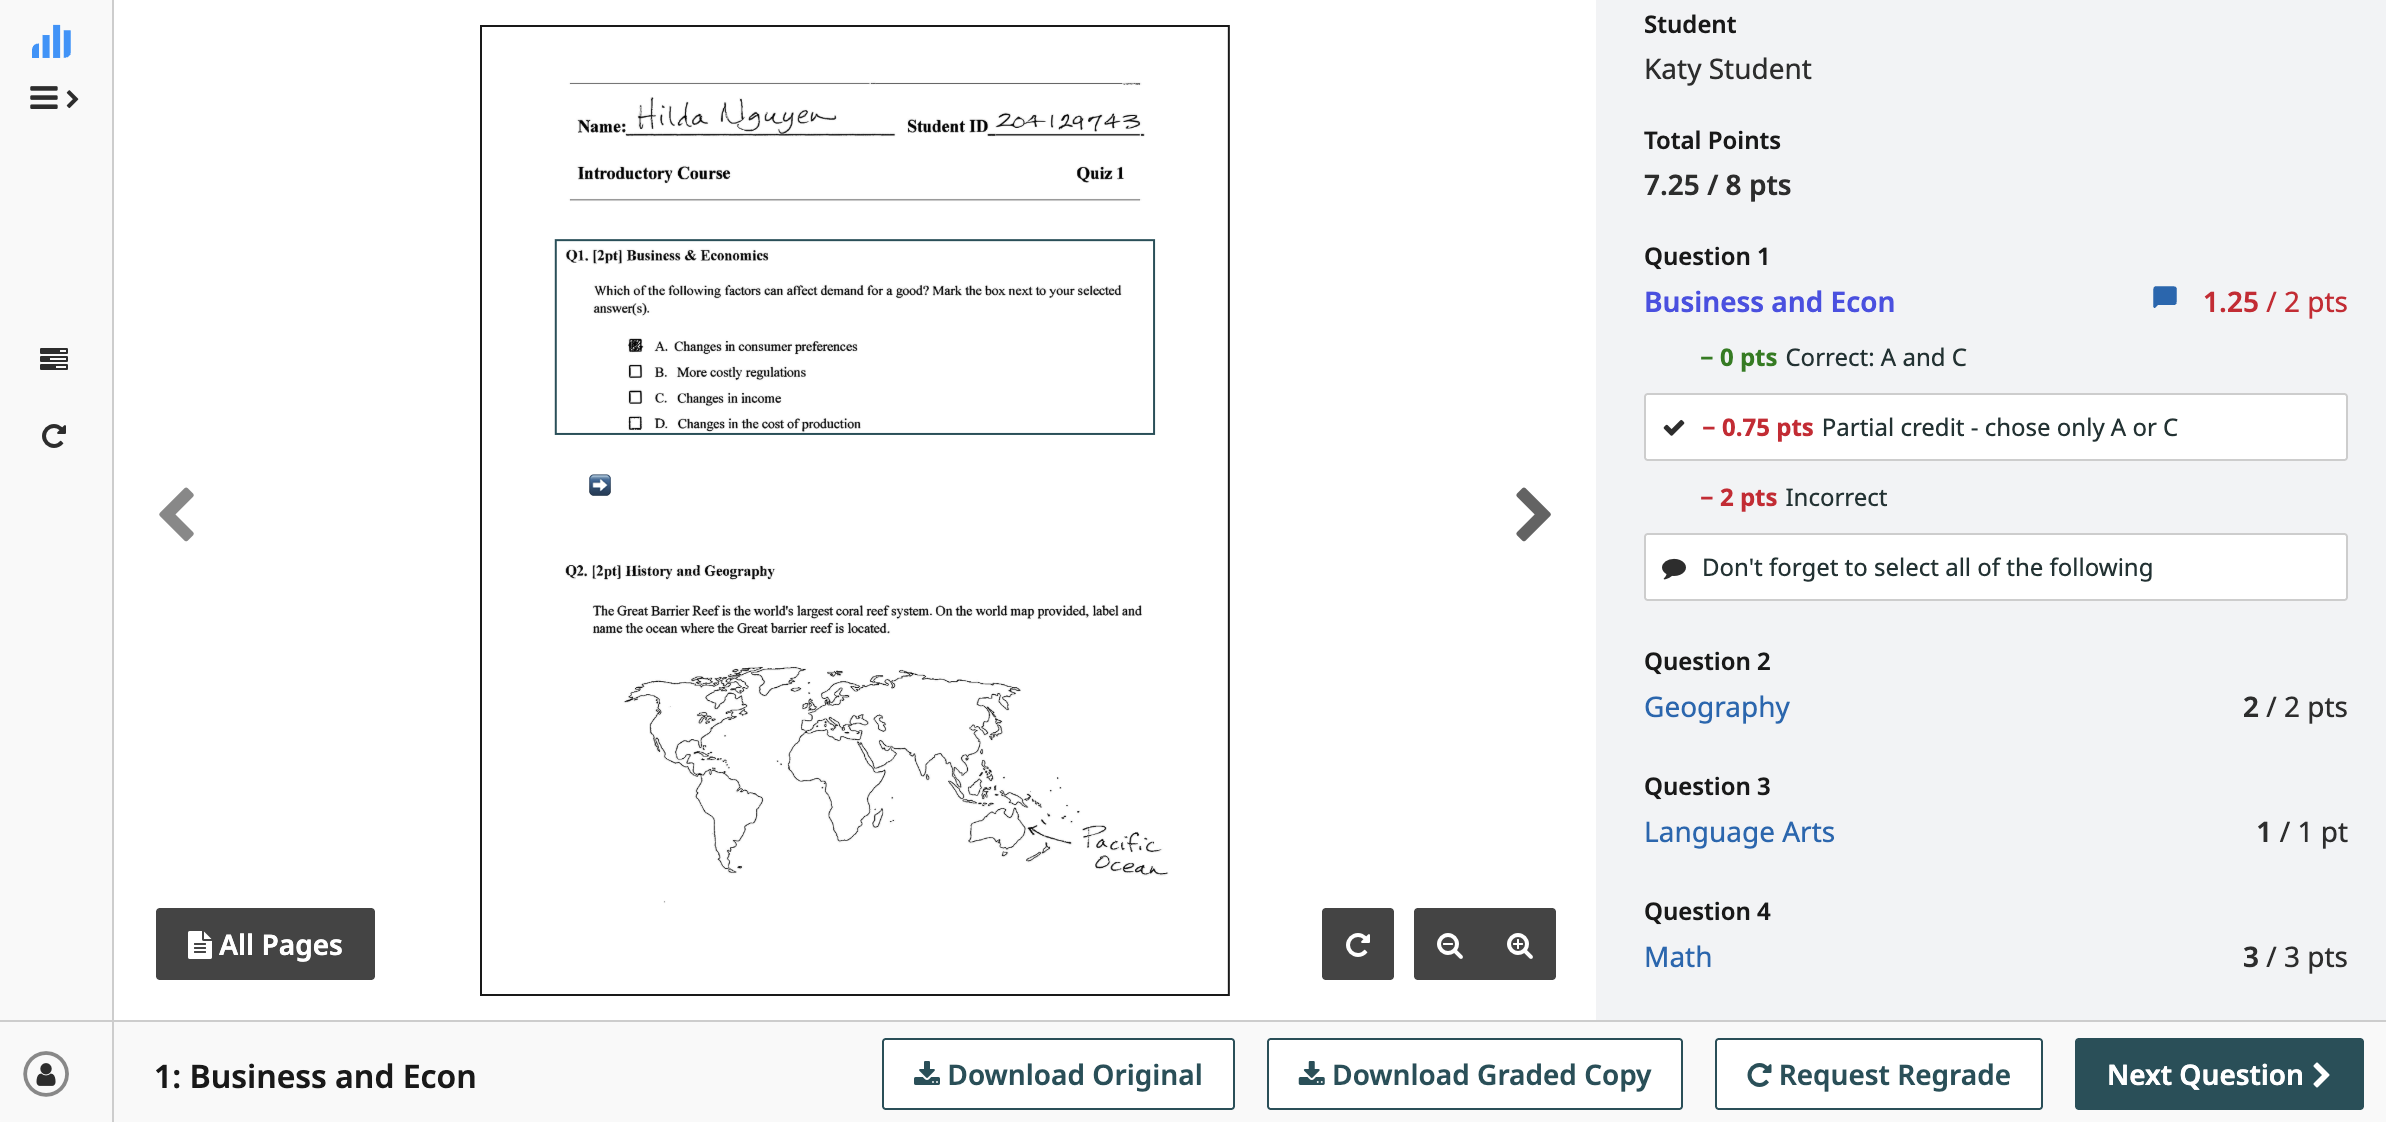Screen dimensions: 2386x1122
Task: Click the 'Q2. [2pt] History and Geography' heading
Action: coord(670,571)
